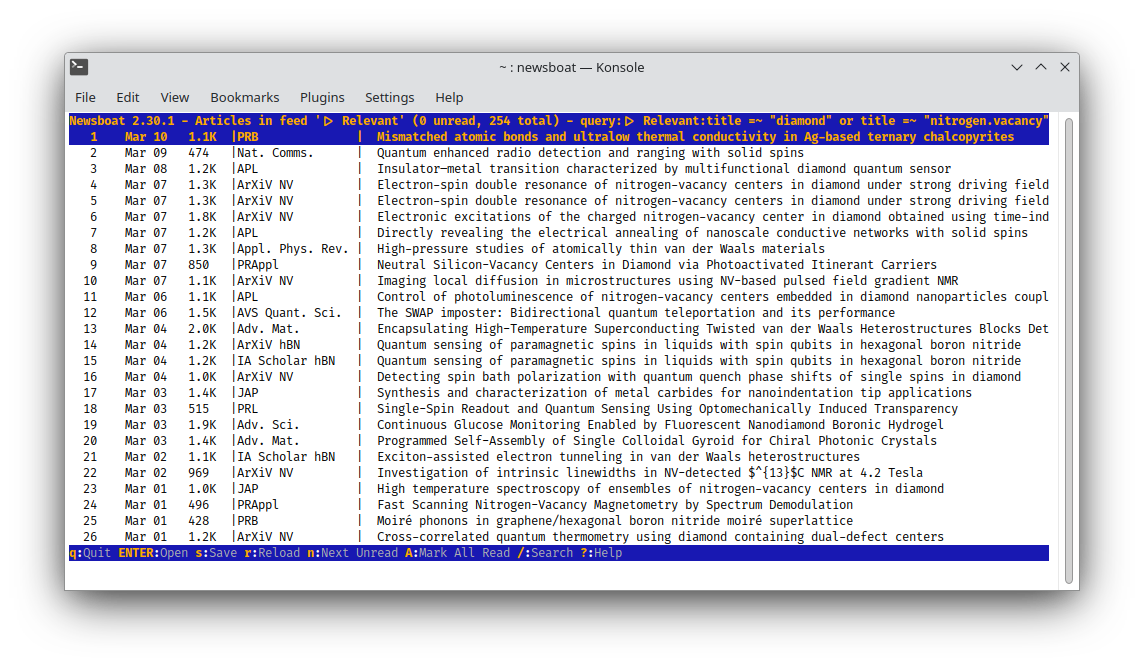Select article 'Continuous Glucose Monitoring Enabled'
This screenshot has height=667, width=1144.
pos(559,425)
